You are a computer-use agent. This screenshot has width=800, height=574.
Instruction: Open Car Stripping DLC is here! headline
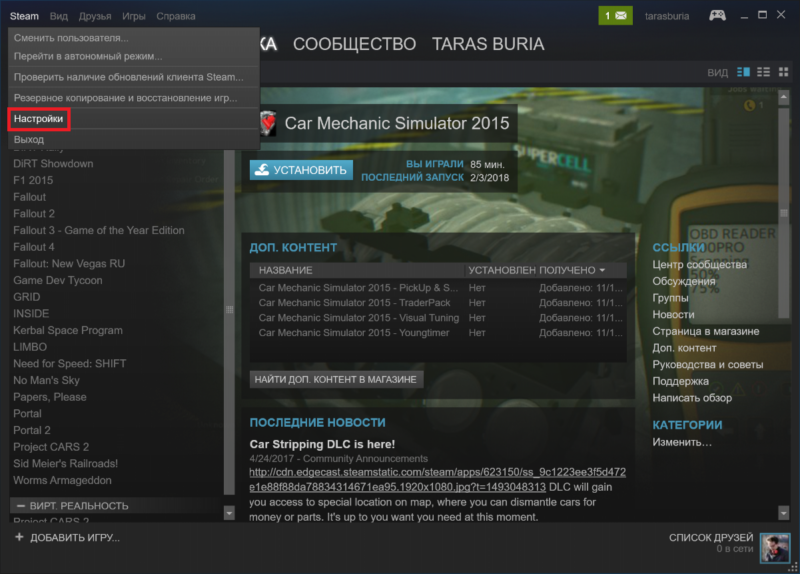(x=322, y=444)
